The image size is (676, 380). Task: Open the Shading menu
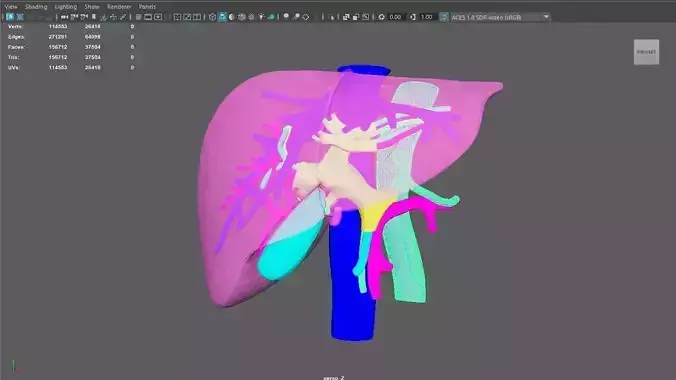coord(36,6)
